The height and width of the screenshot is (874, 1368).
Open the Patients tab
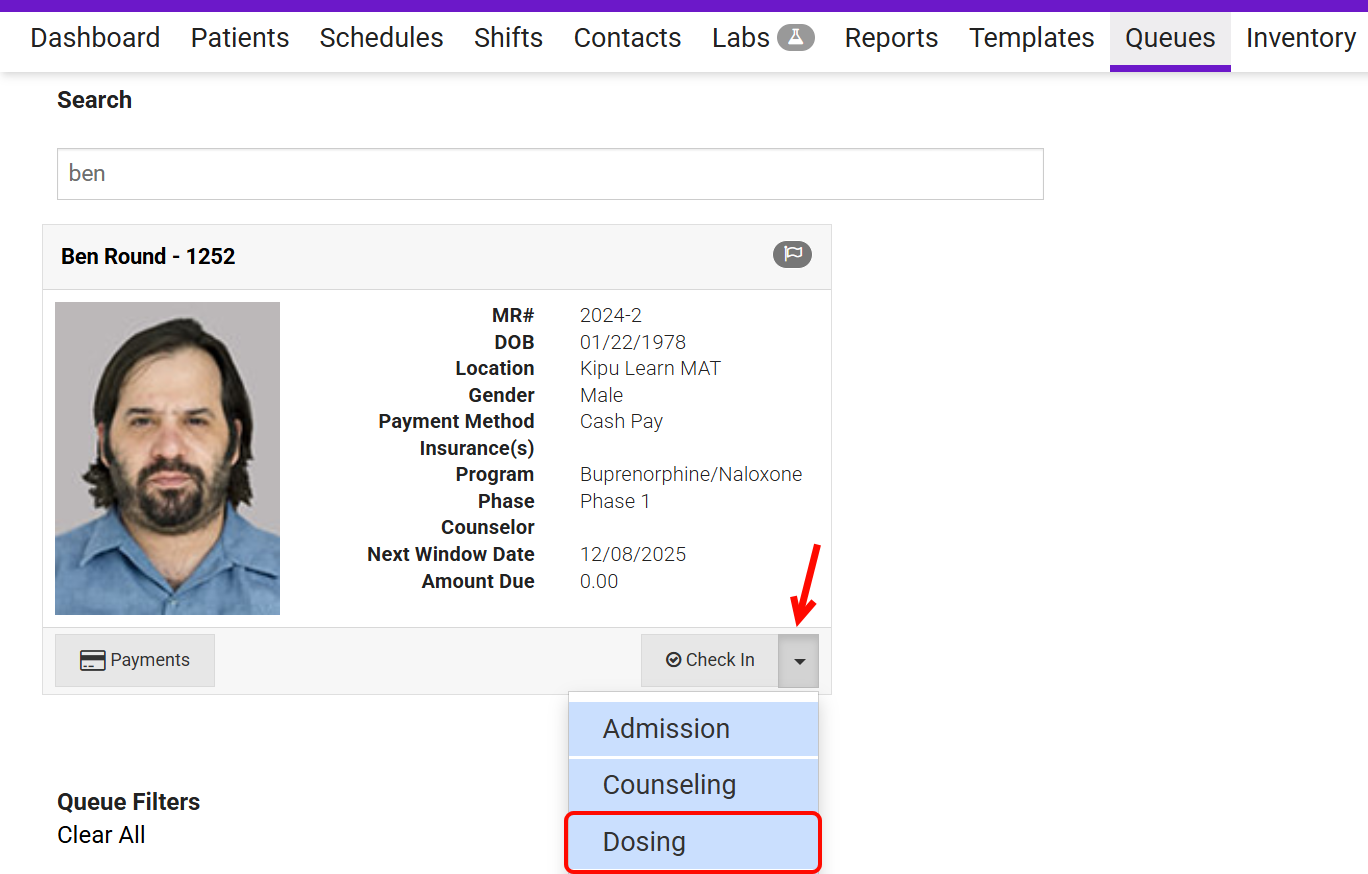240,38
